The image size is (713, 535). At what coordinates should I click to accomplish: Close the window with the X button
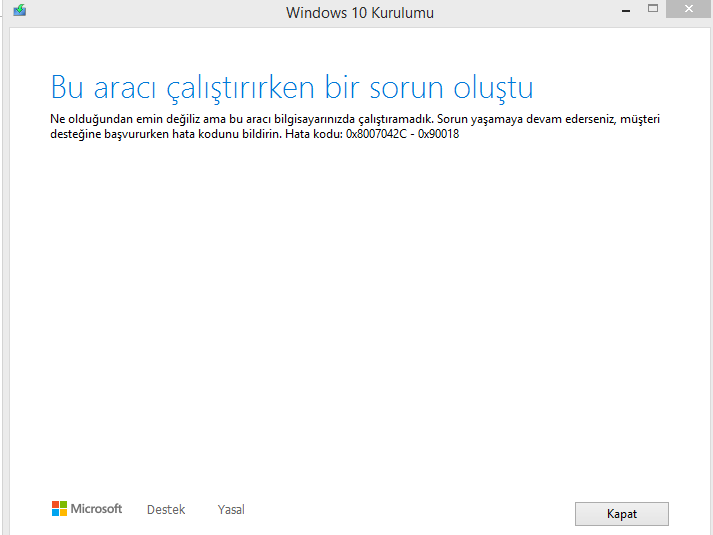689,9
